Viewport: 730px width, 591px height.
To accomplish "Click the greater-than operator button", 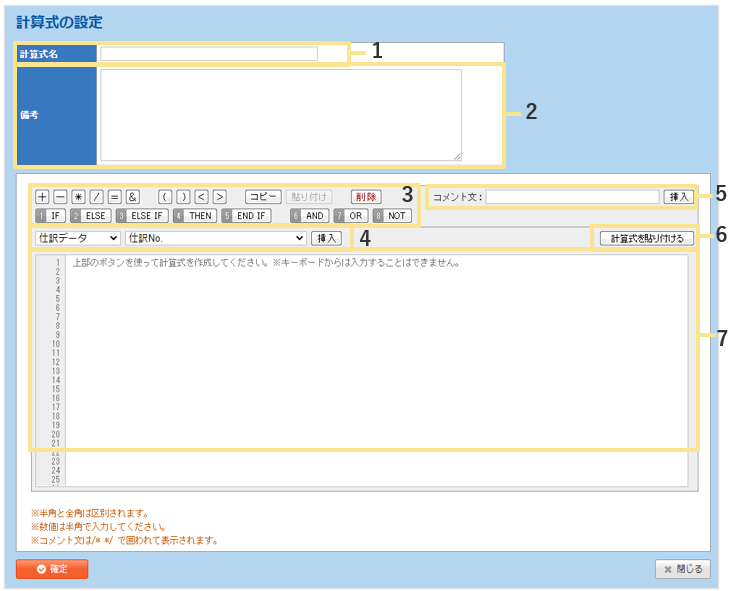I will [219, 197].
